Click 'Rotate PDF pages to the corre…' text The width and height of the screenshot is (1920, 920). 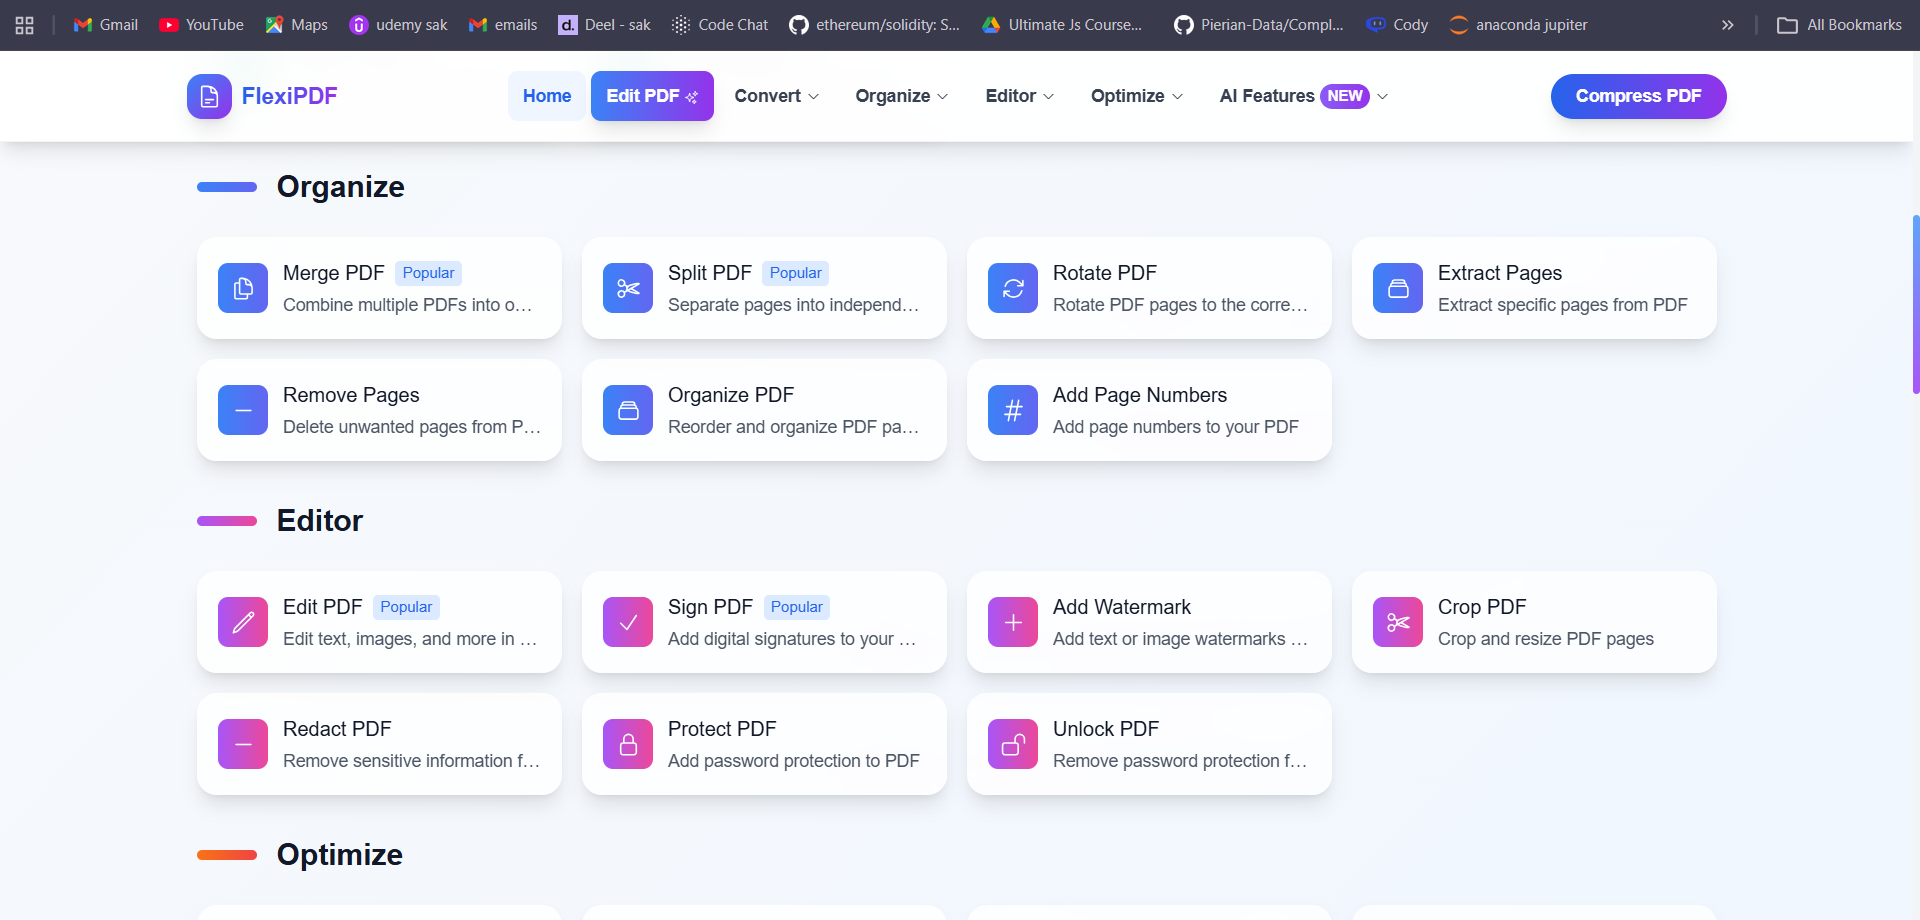click(x=1180, y=305)
